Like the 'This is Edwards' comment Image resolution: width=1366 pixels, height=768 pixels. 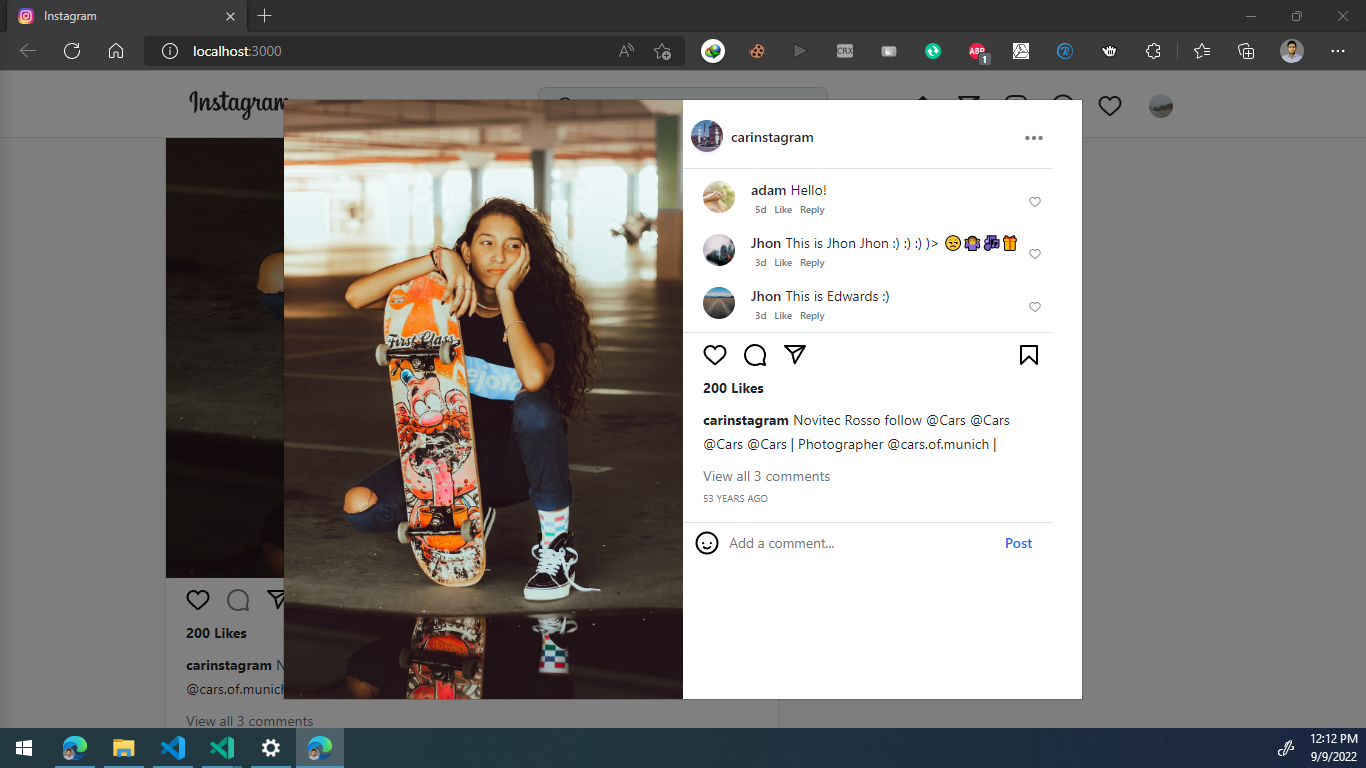1035,307
